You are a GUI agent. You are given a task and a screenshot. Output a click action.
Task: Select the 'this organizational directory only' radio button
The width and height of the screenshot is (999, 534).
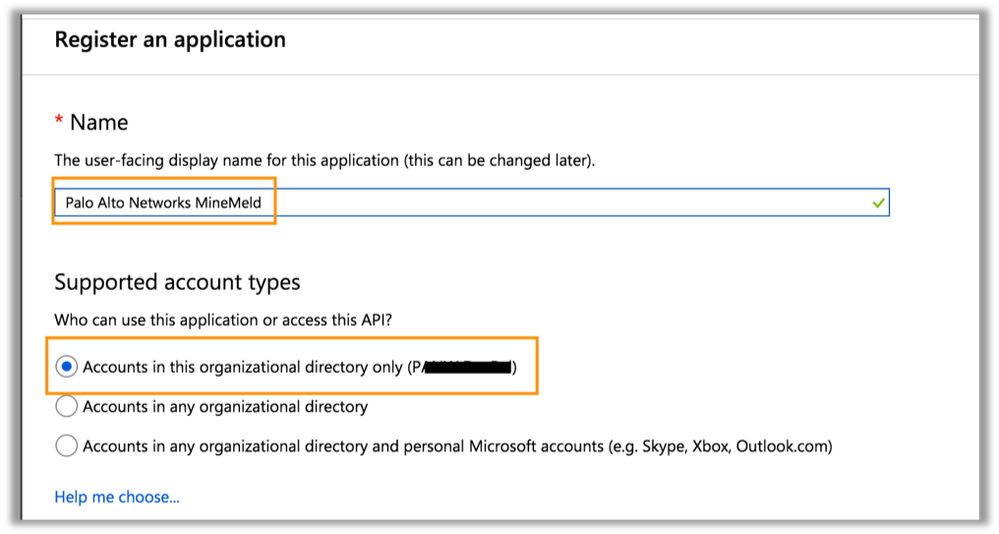click(x=66, y=367)
